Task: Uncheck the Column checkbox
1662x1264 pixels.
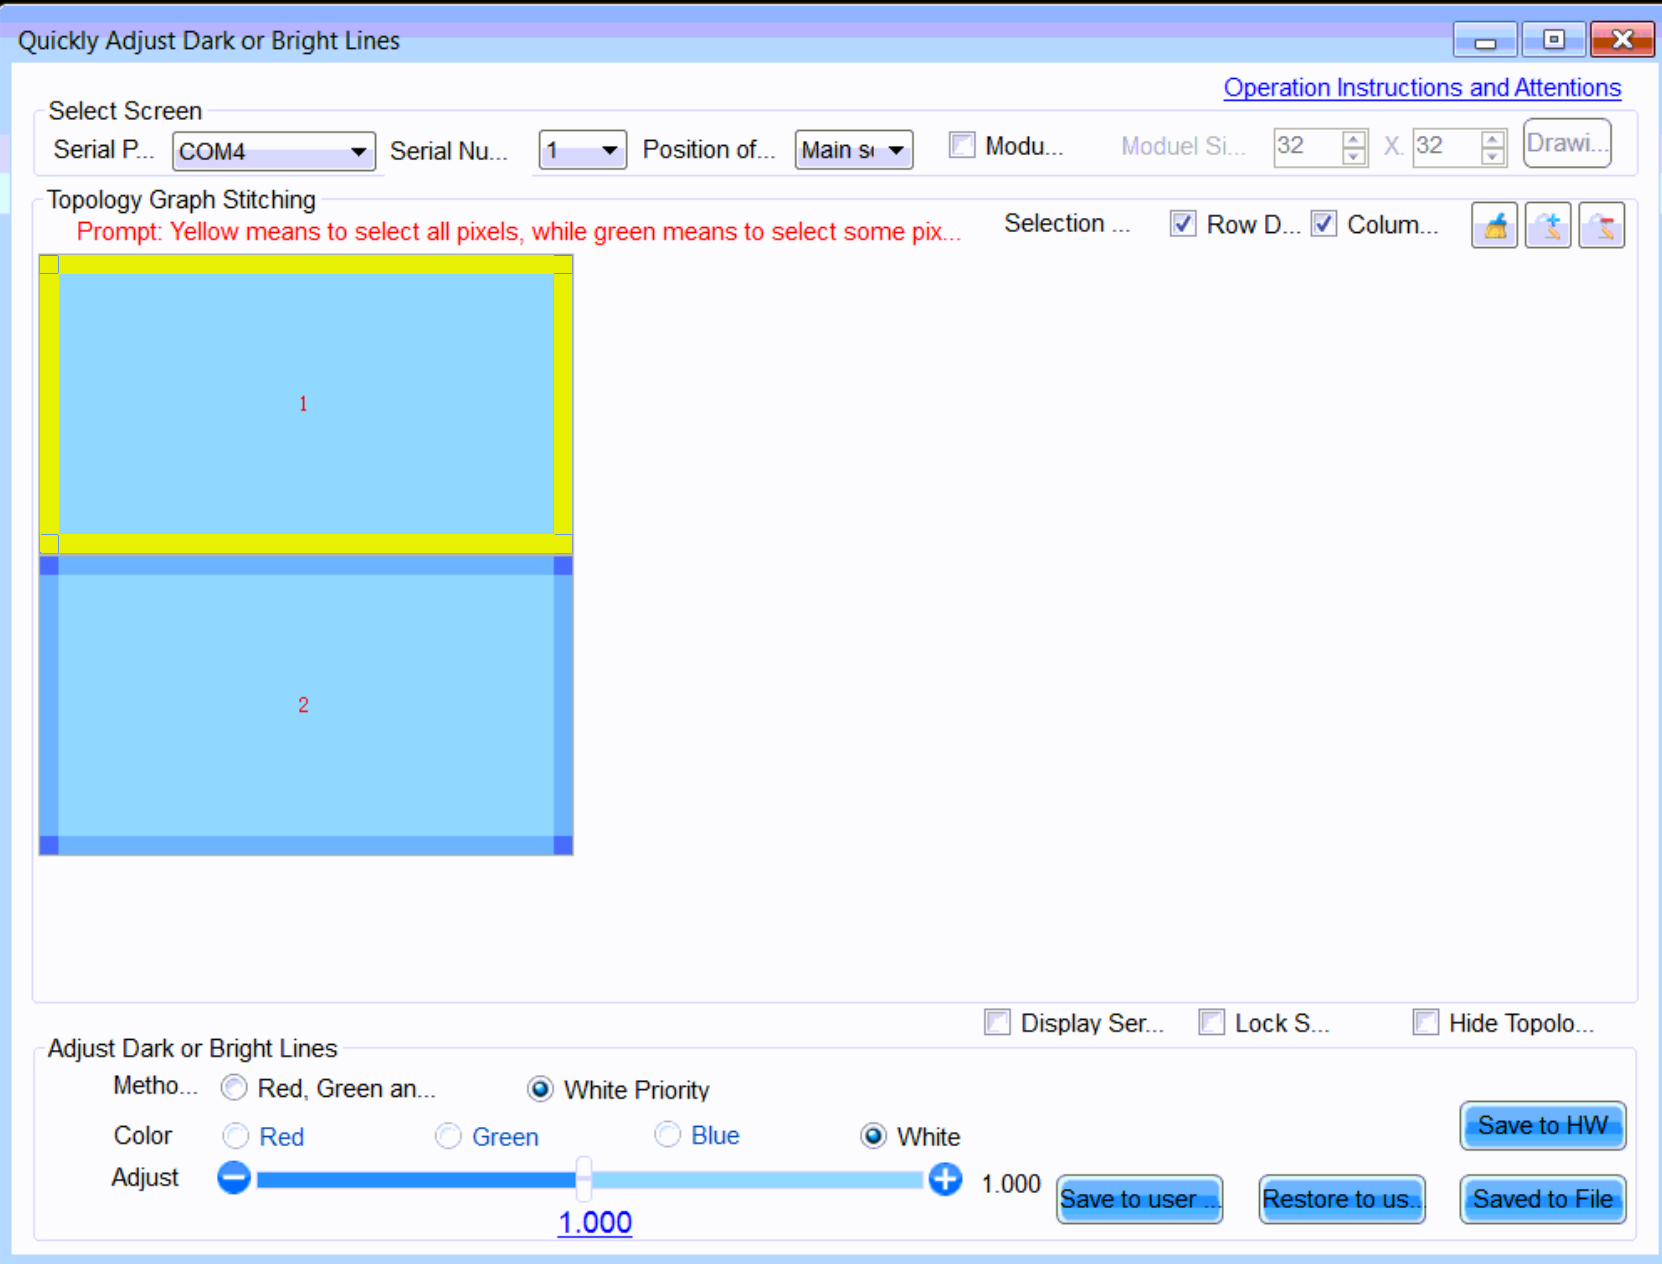Action: pos(1323,224)
